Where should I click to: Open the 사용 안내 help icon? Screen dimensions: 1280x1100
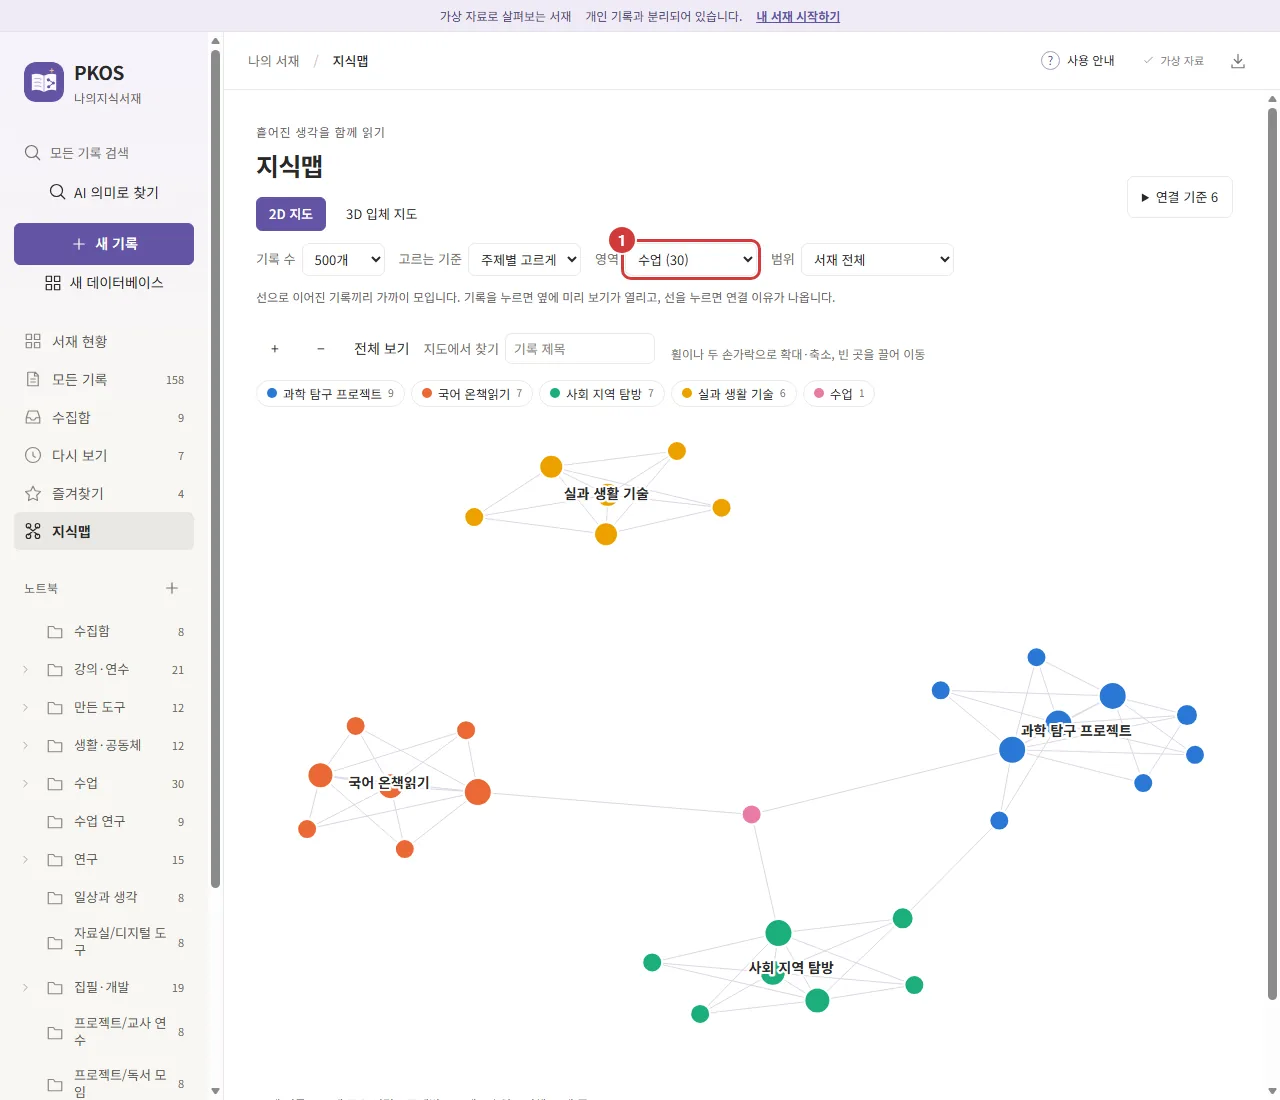click(1050, 61)
